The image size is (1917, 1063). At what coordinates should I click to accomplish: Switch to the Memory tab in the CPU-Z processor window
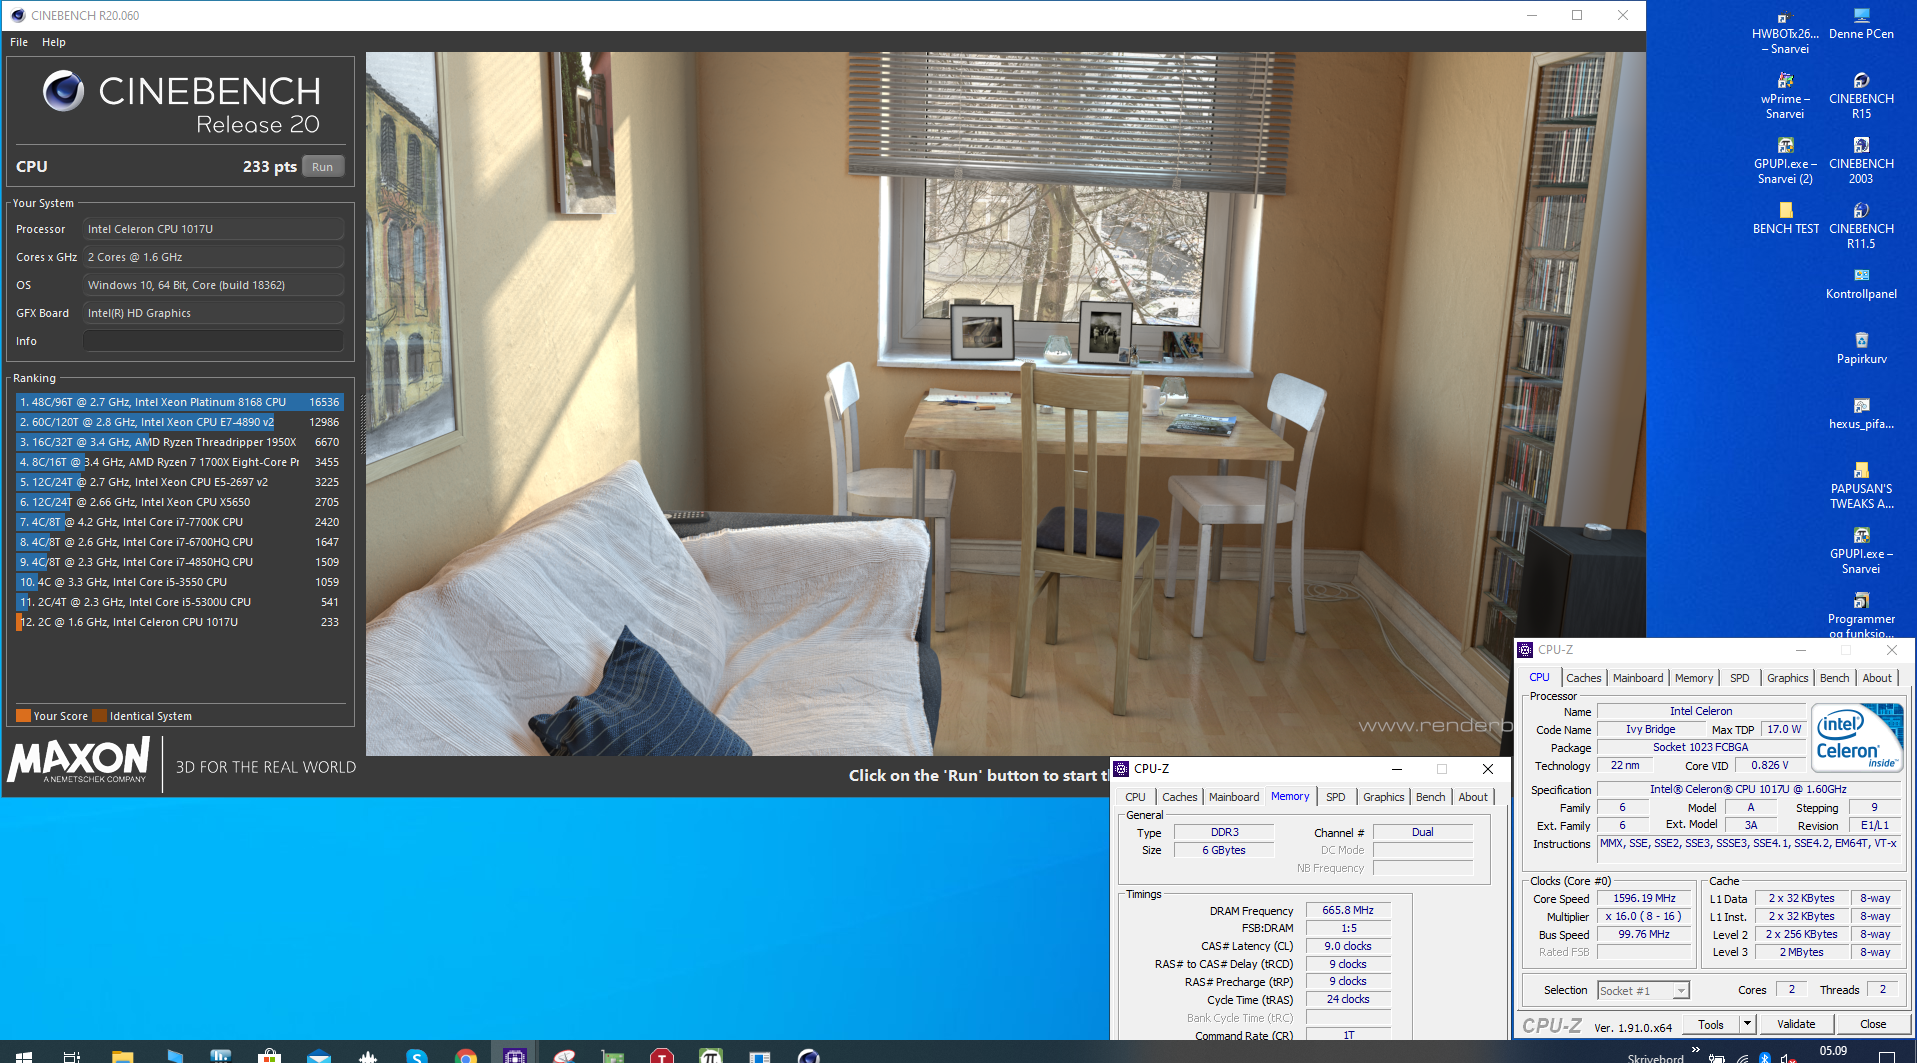point(1694,678)
